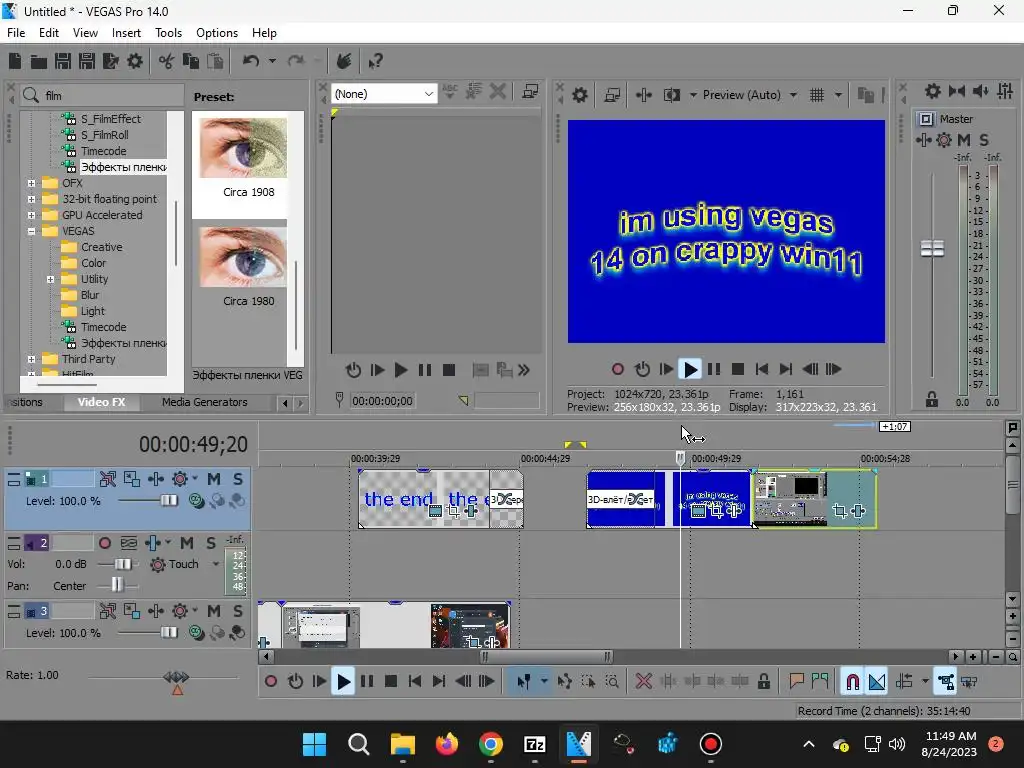Screen dimensions: 1024x768
Task: Expand the Utility folder
Action: (x=50, y=280)
